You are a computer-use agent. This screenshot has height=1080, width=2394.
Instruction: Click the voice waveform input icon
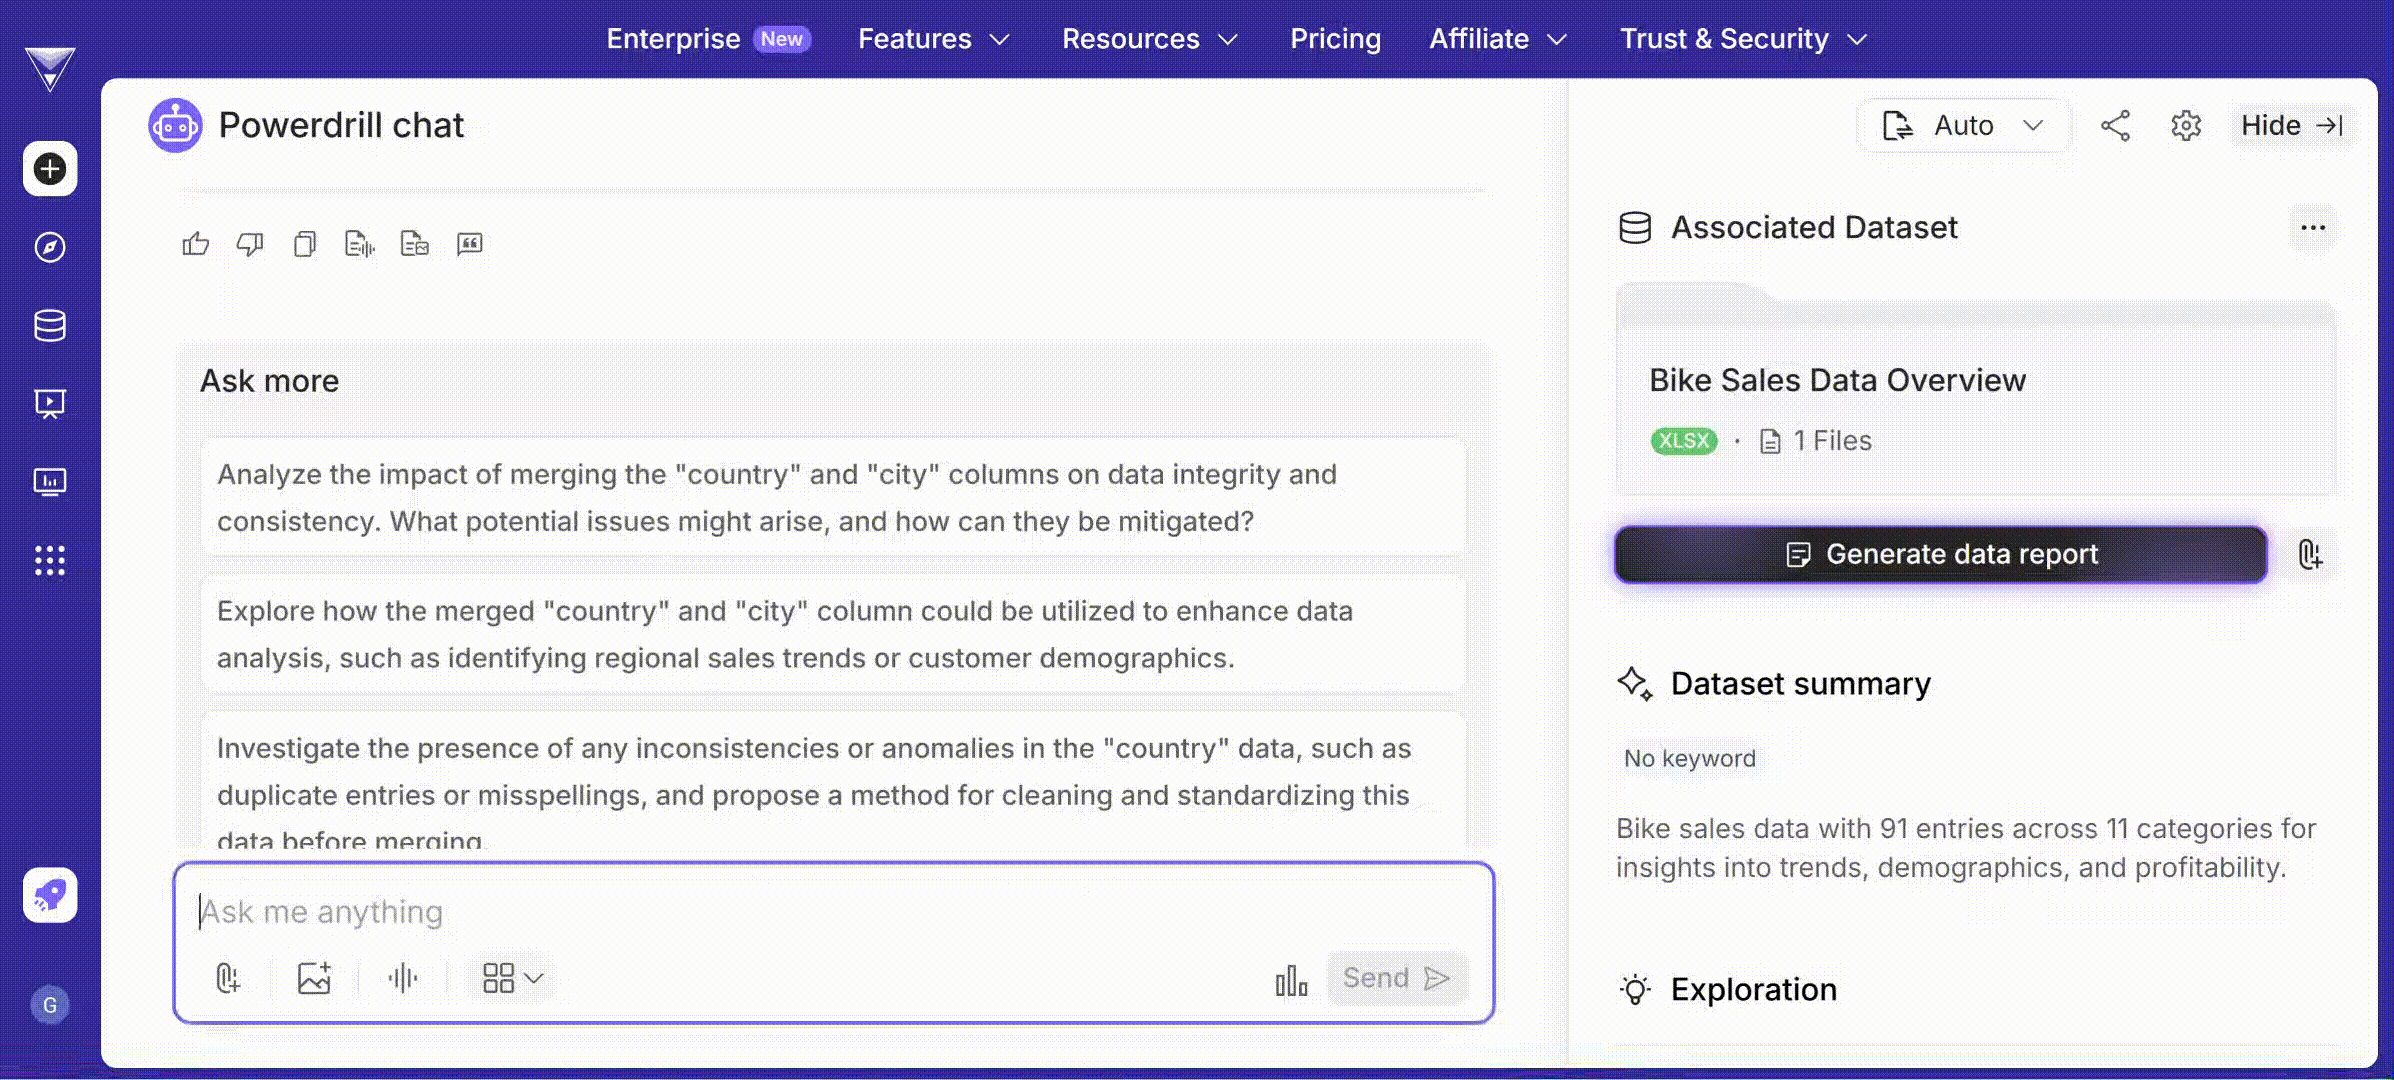[403, 978]
